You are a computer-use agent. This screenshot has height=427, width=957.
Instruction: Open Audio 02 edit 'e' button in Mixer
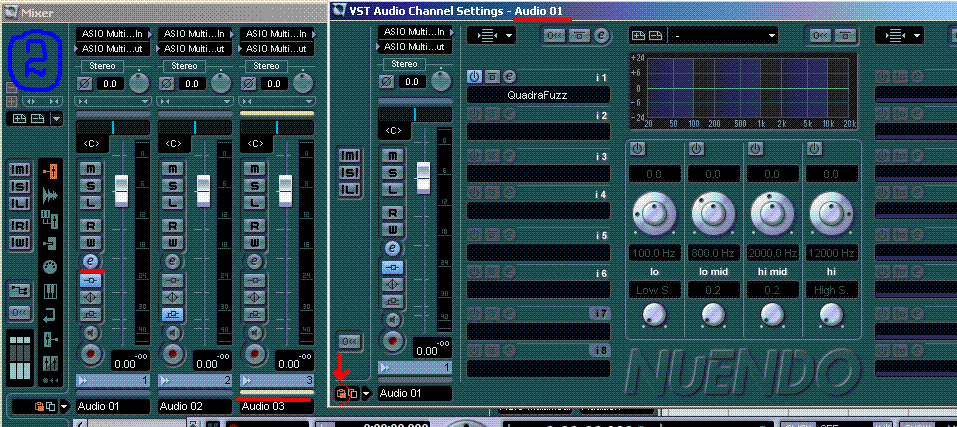173,261
